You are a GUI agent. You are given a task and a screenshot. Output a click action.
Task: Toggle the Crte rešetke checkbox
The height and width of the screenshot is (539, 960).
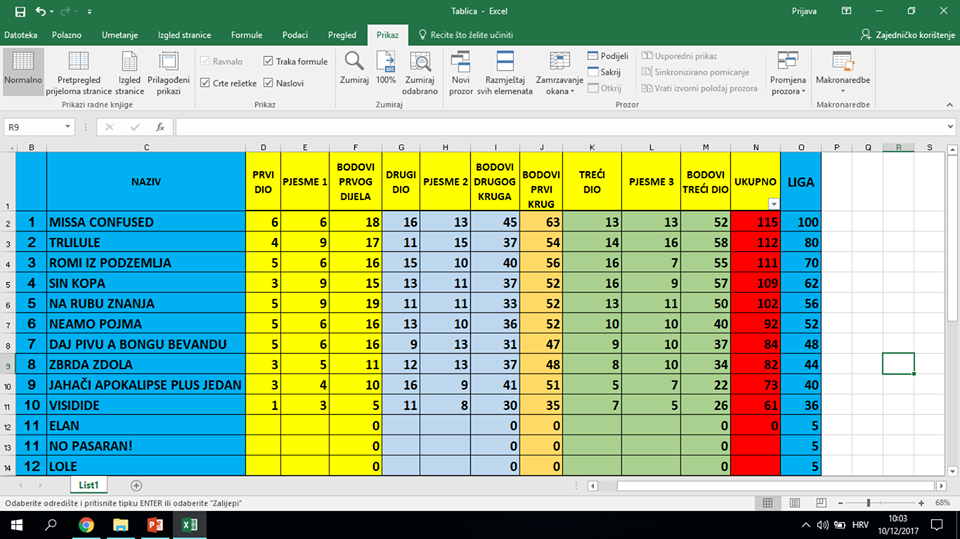coord(206,83)
